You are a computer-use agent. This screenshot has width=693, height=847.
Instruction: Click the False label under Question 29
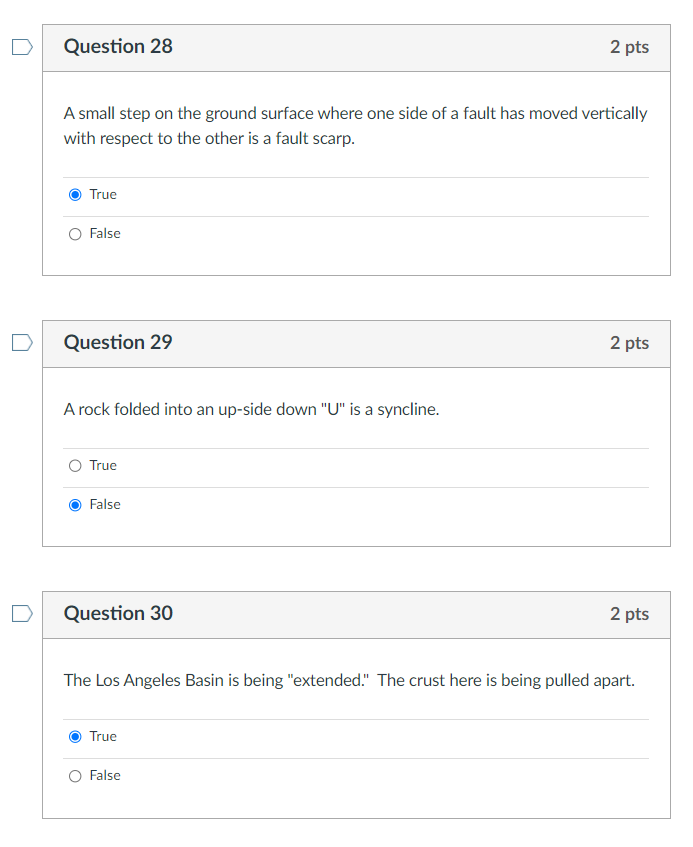(107, 504)
